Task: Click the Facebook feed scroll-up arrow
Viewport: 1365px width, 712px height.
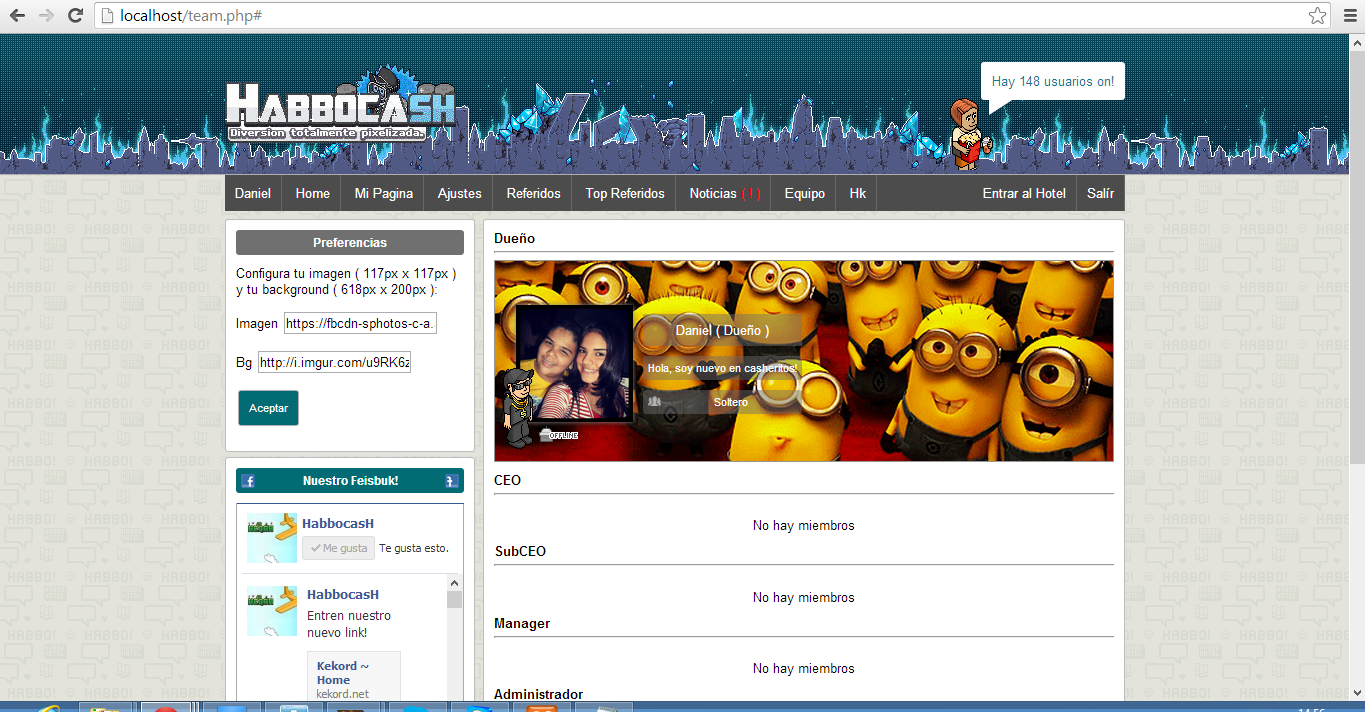Action: (x=454, y=583)
